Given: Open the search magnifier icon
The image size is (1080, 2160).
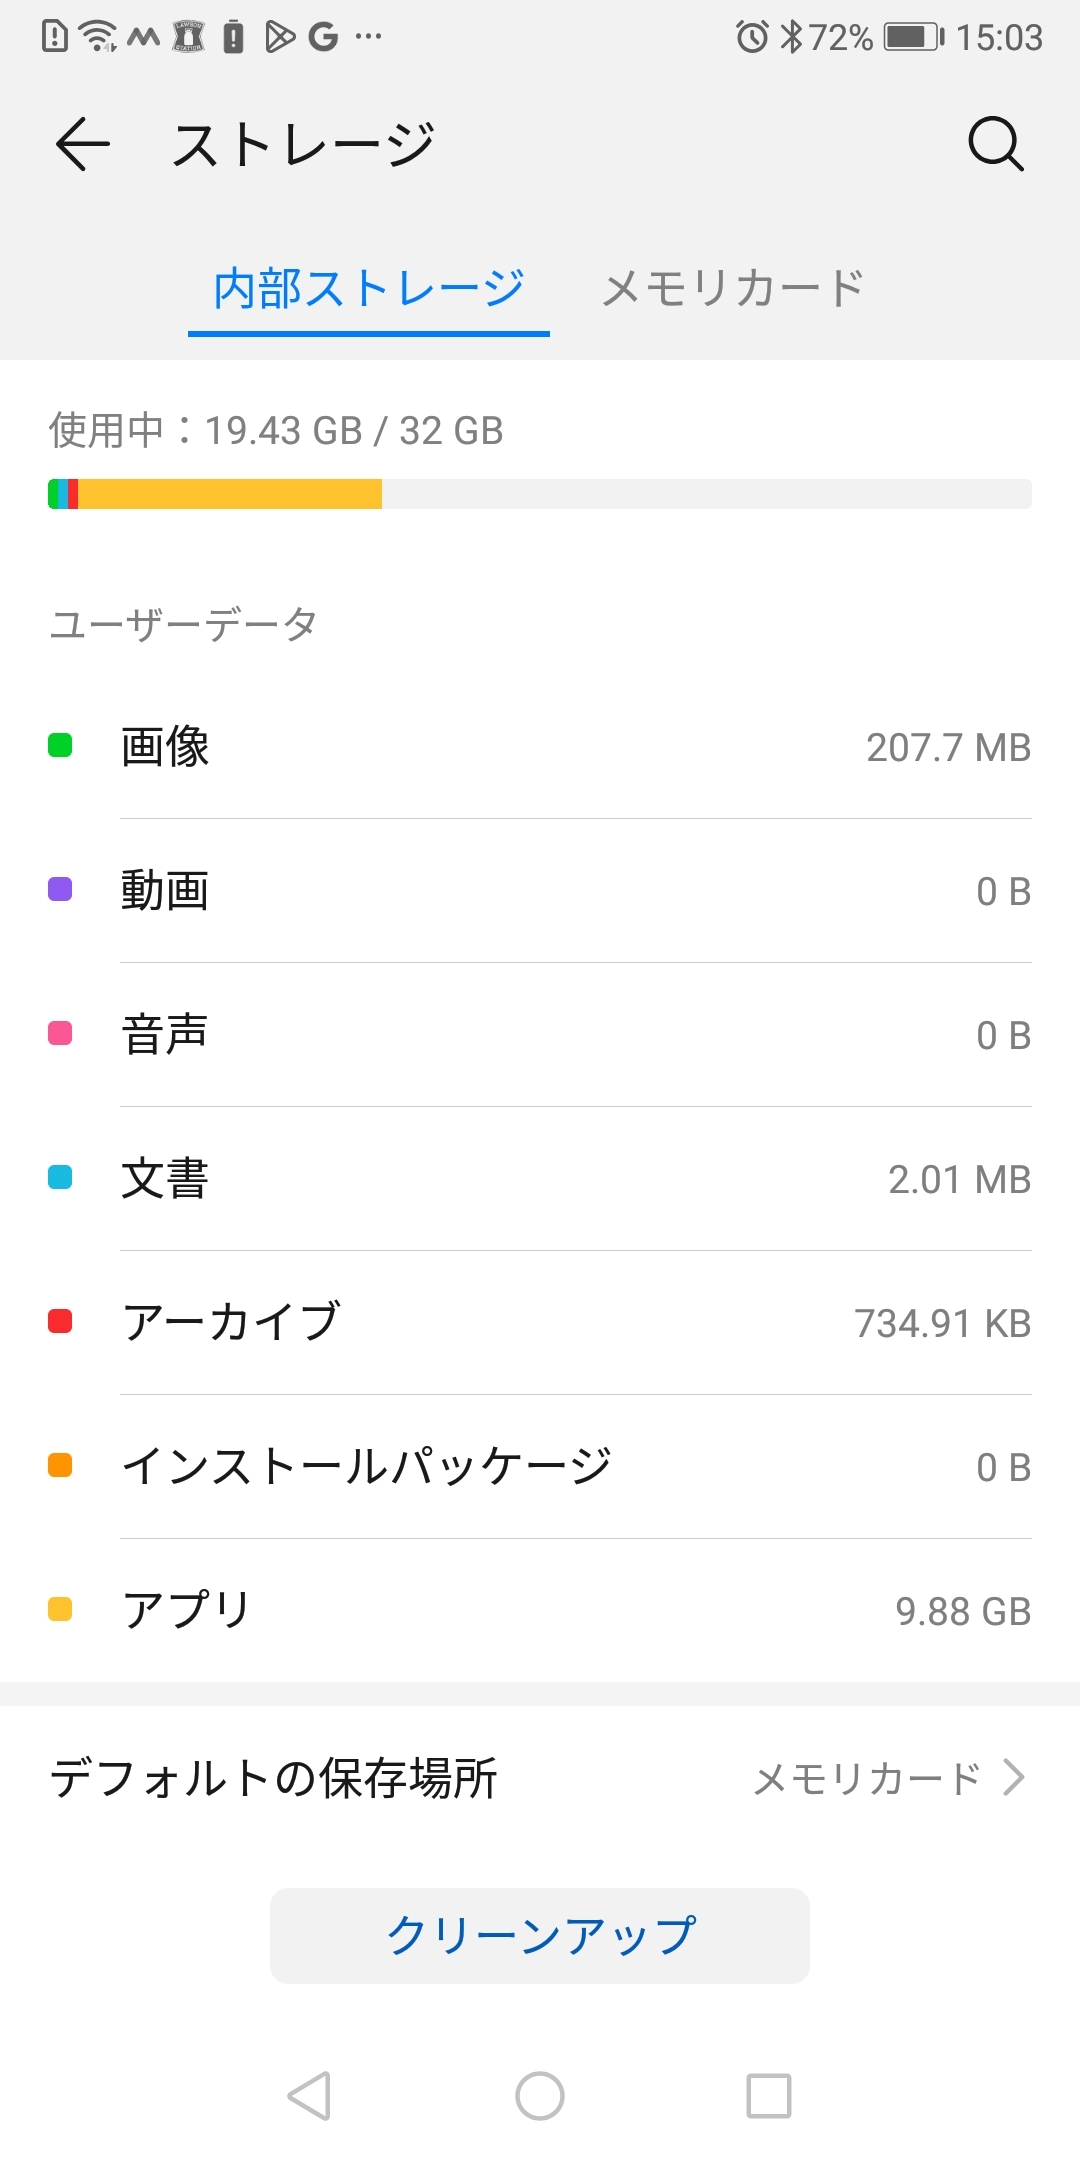Looking at the screenshot, I should pyautogui.click(x=995, y=144).
